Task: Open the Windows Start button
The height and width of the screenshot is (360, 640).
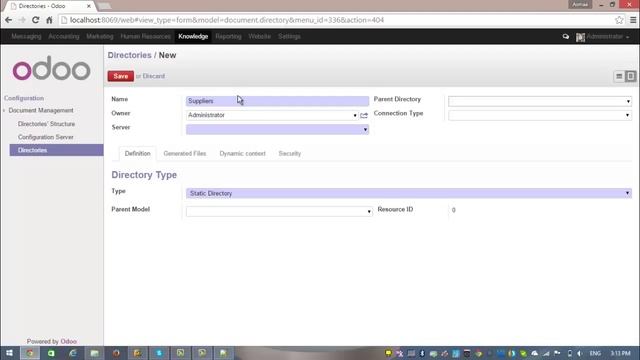Action: [x=9, y=353]
